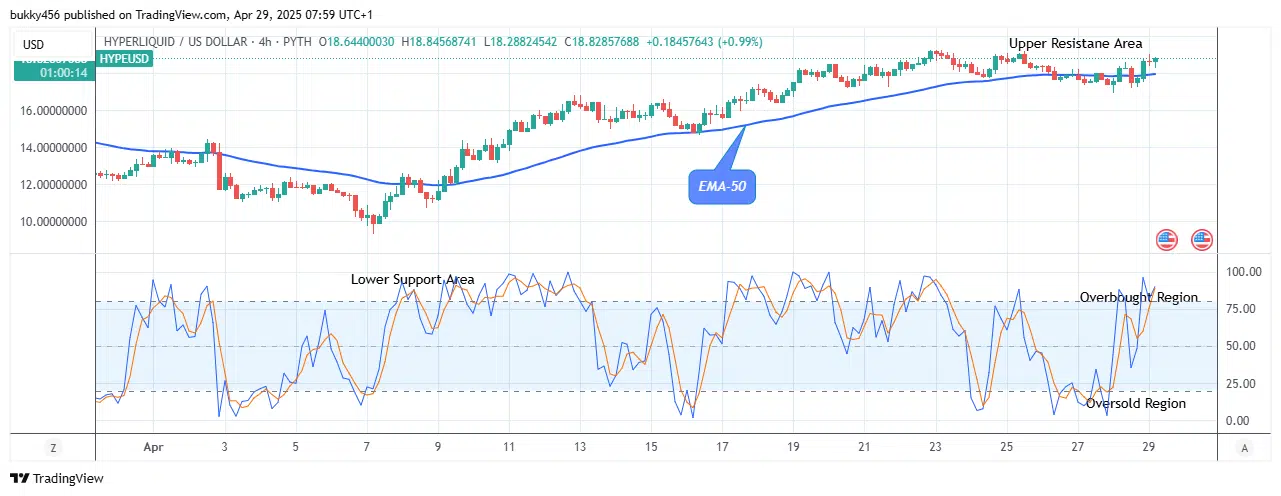Select the EMA-50 callout label
Screen dimensions: 1281x496
[722, 187]
